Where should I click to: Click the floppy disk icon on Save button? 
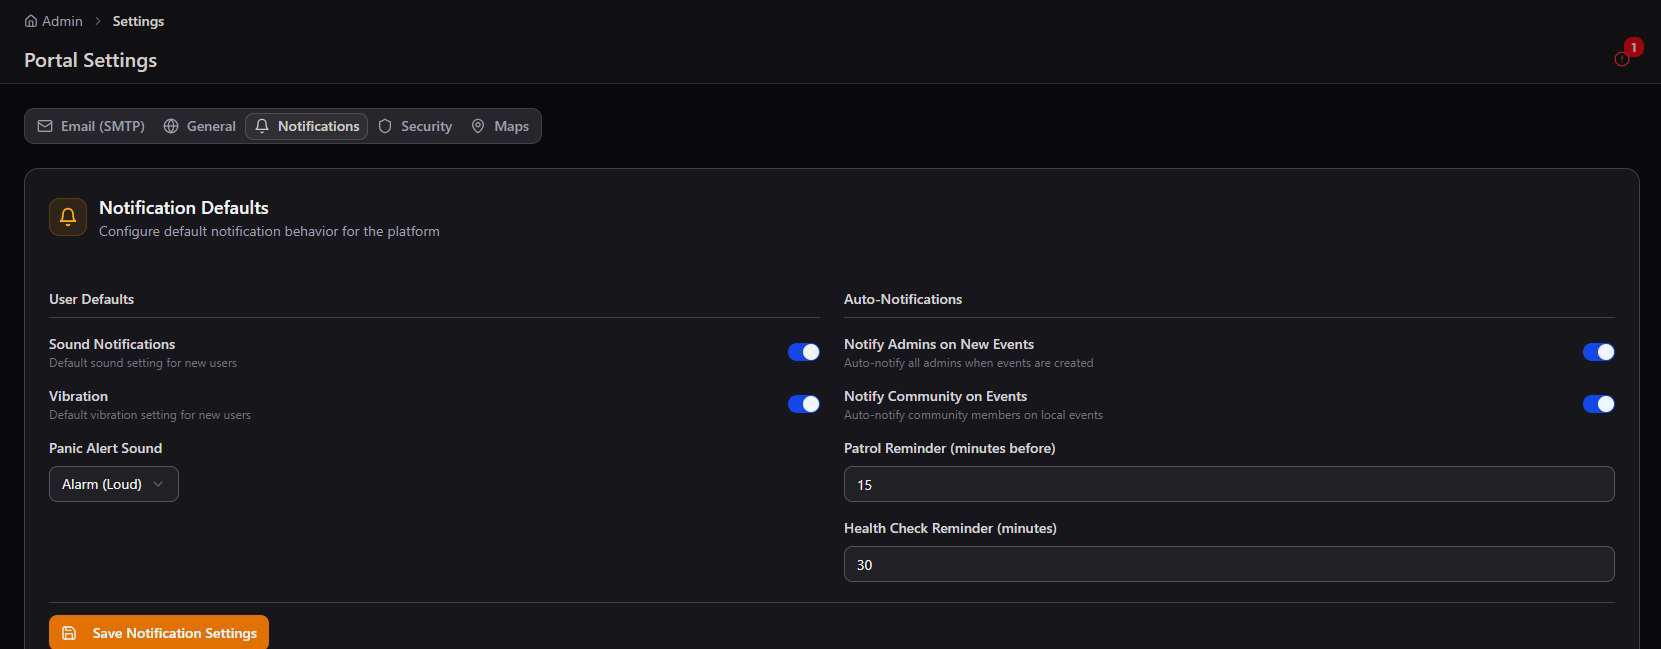(x=69, y=633)
